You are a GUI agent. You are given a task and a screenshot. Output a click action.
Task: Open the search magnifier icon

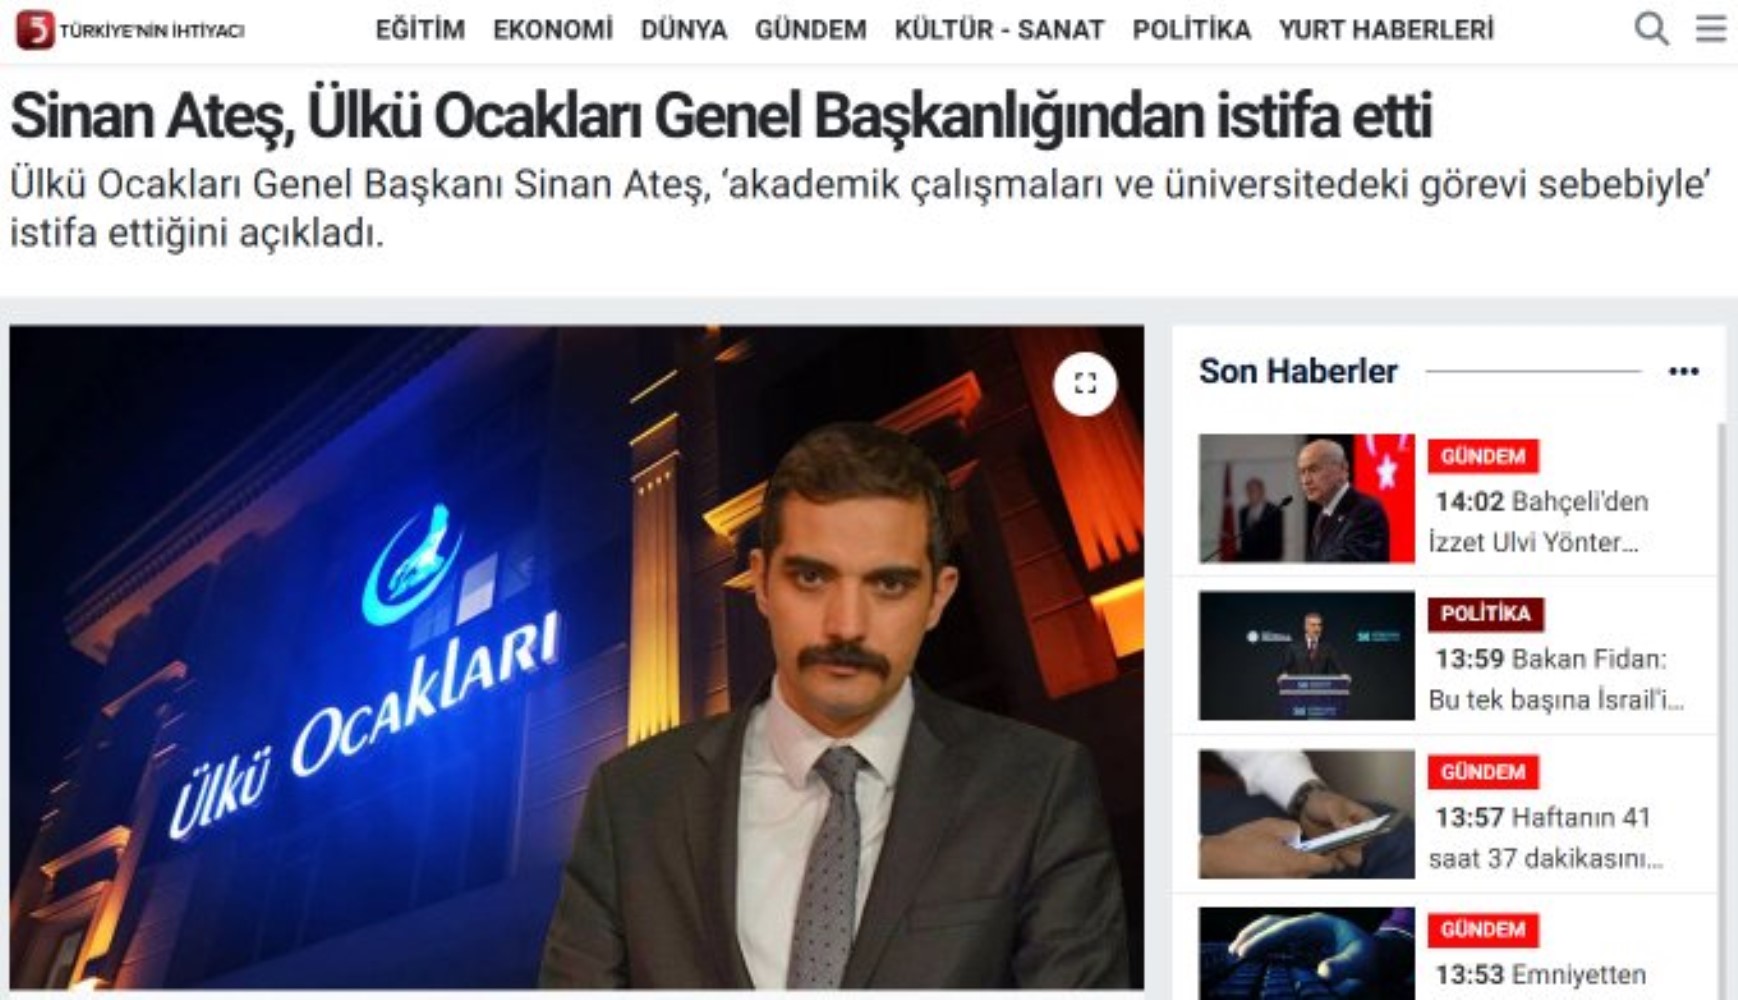click(x=1651, y=29)
